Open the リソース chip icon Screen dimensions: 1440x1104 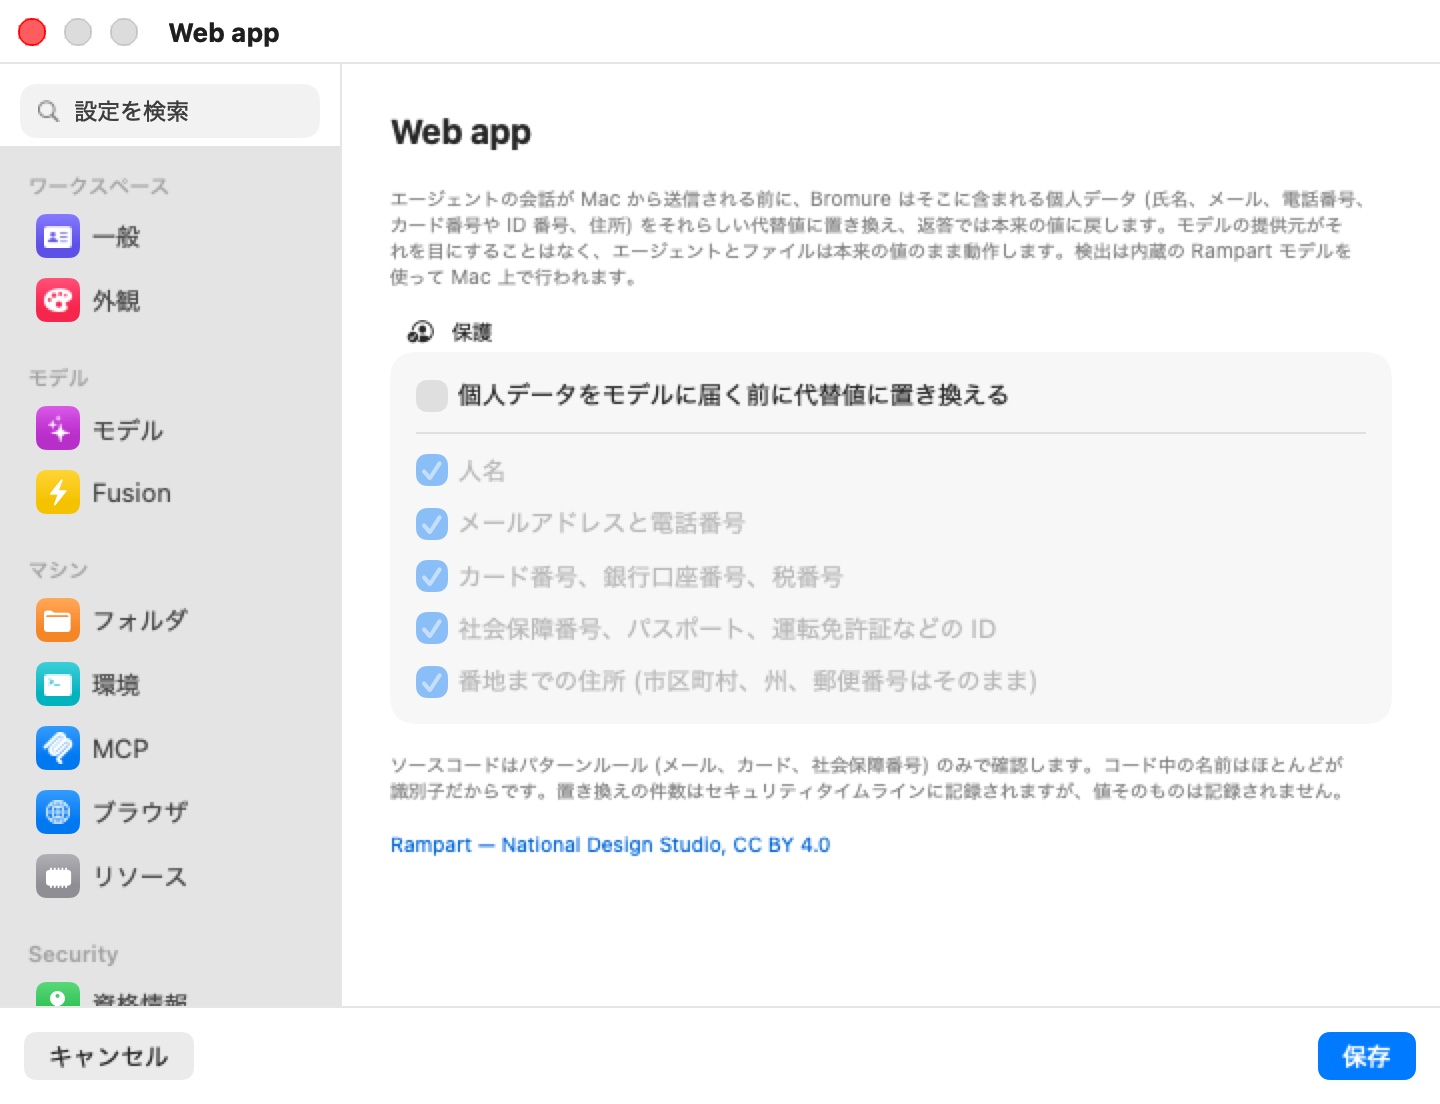[58, 877]
